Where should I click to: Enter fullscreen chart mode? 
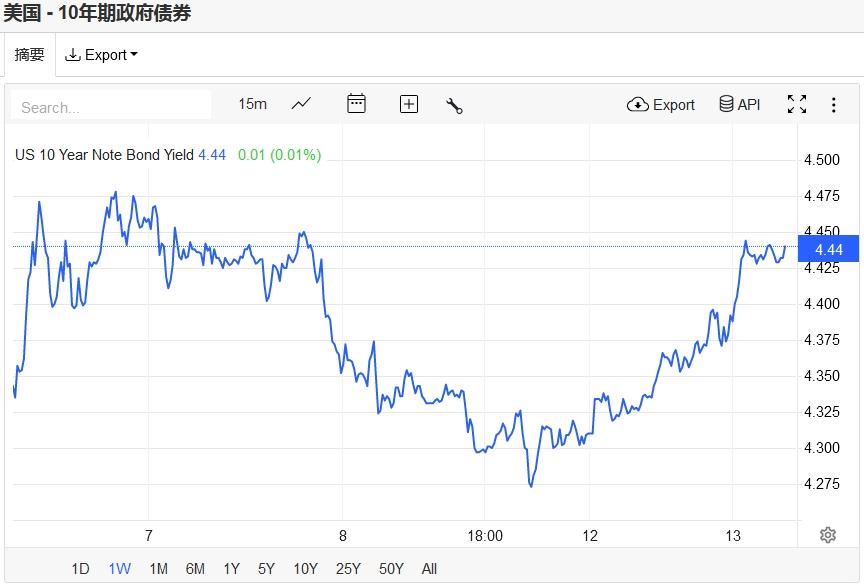pyautogui.click(x=796, y=104)
